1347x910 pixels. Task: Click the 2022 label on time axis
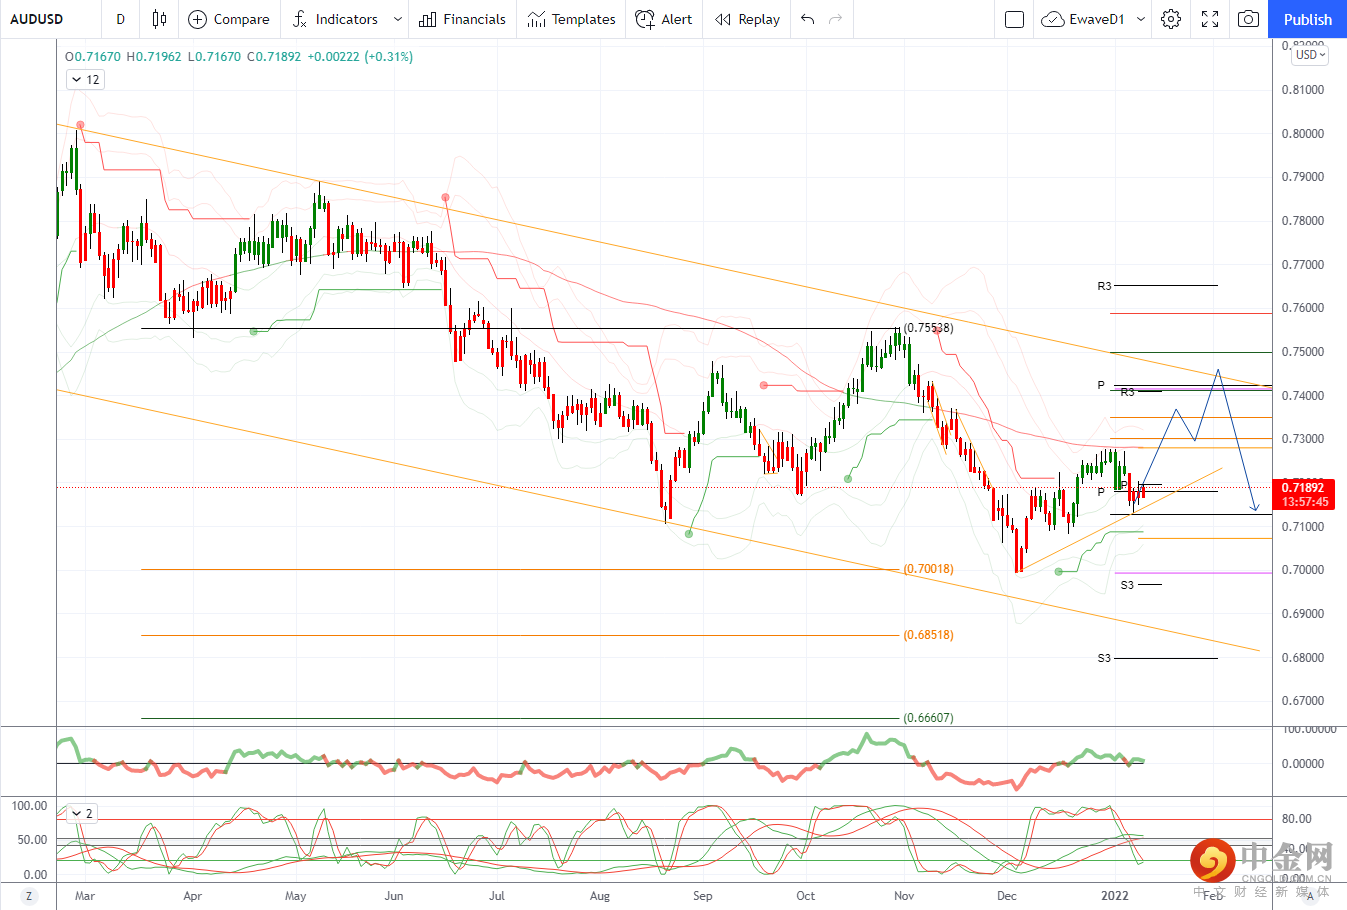(1115, 896)
